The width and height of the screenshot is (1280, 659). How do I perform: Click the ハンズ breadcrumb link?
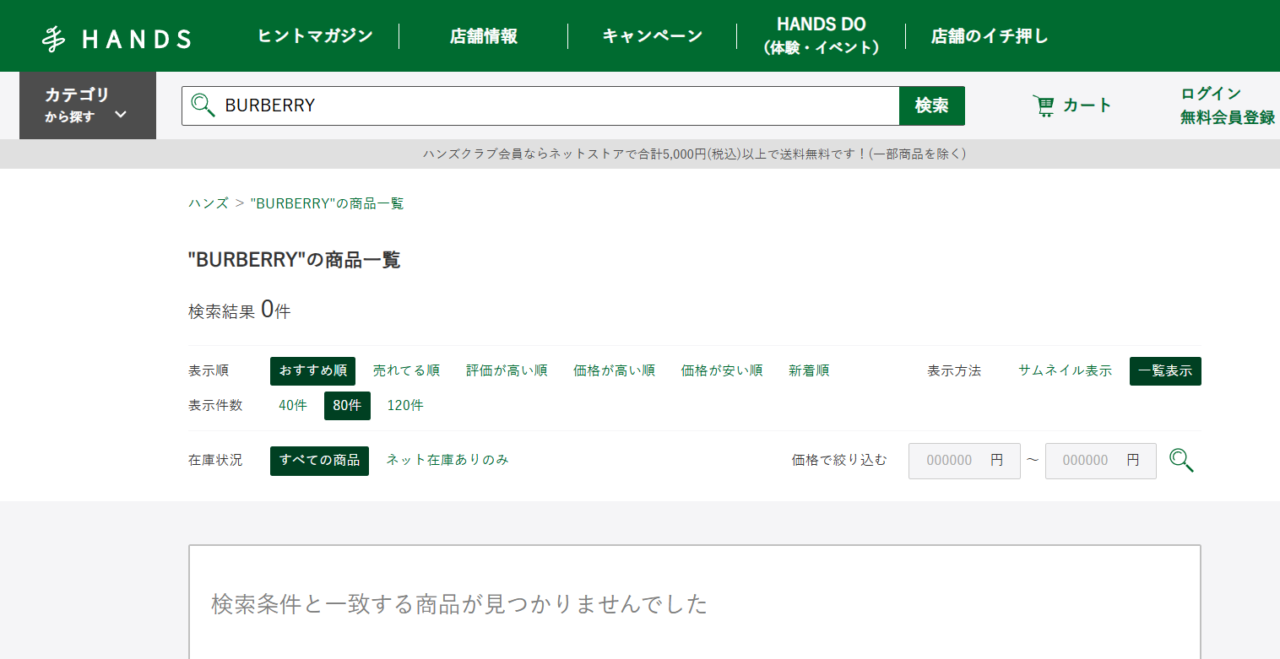pos(209,203)
